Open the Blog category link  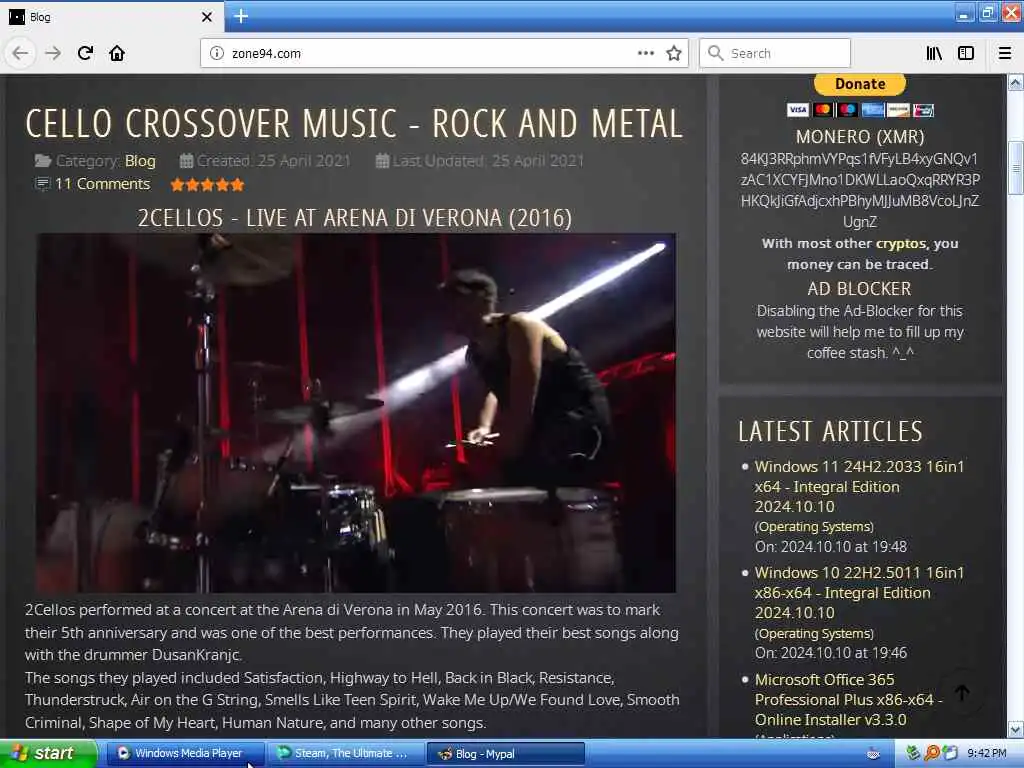pos(140,161)
